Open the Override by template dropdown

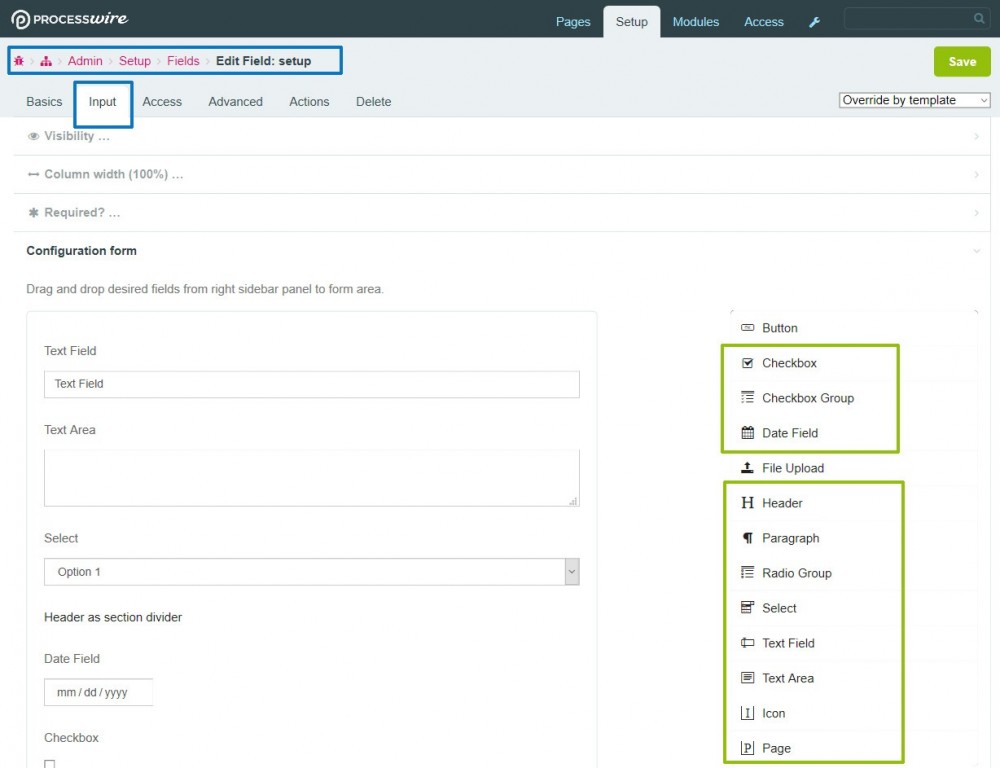click(x=914, y=100)
